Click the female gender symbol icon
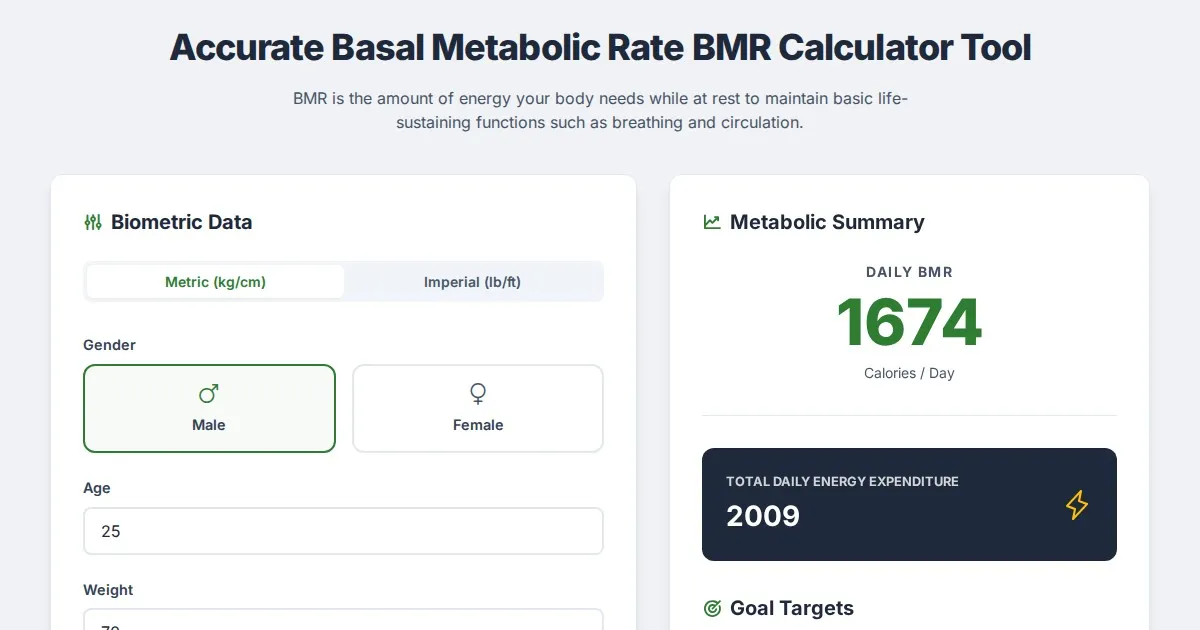The image size is (1200, 630). pos(478,394)
